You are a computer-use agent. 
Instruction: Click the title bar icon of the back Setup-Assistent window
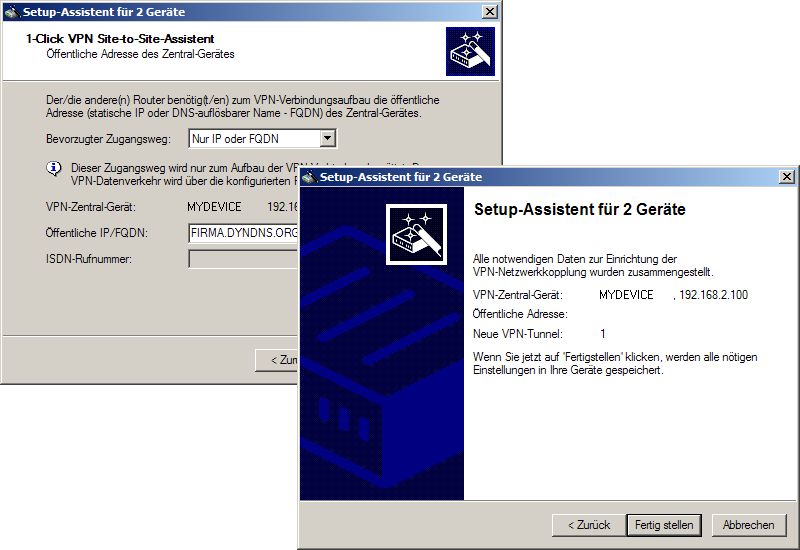pyautogui.click(x=12, y=12)
